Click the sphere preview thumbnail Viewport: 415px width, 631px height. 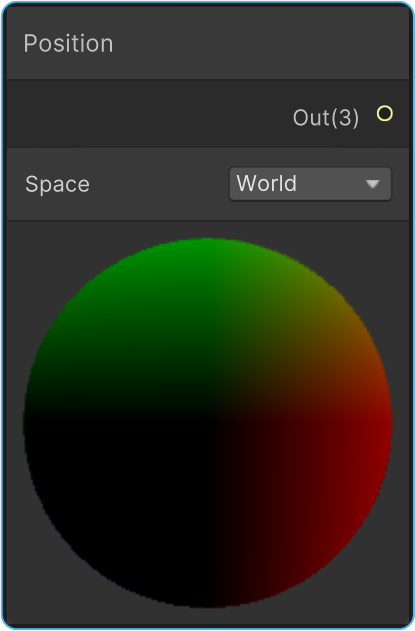[x=208, y=423]
